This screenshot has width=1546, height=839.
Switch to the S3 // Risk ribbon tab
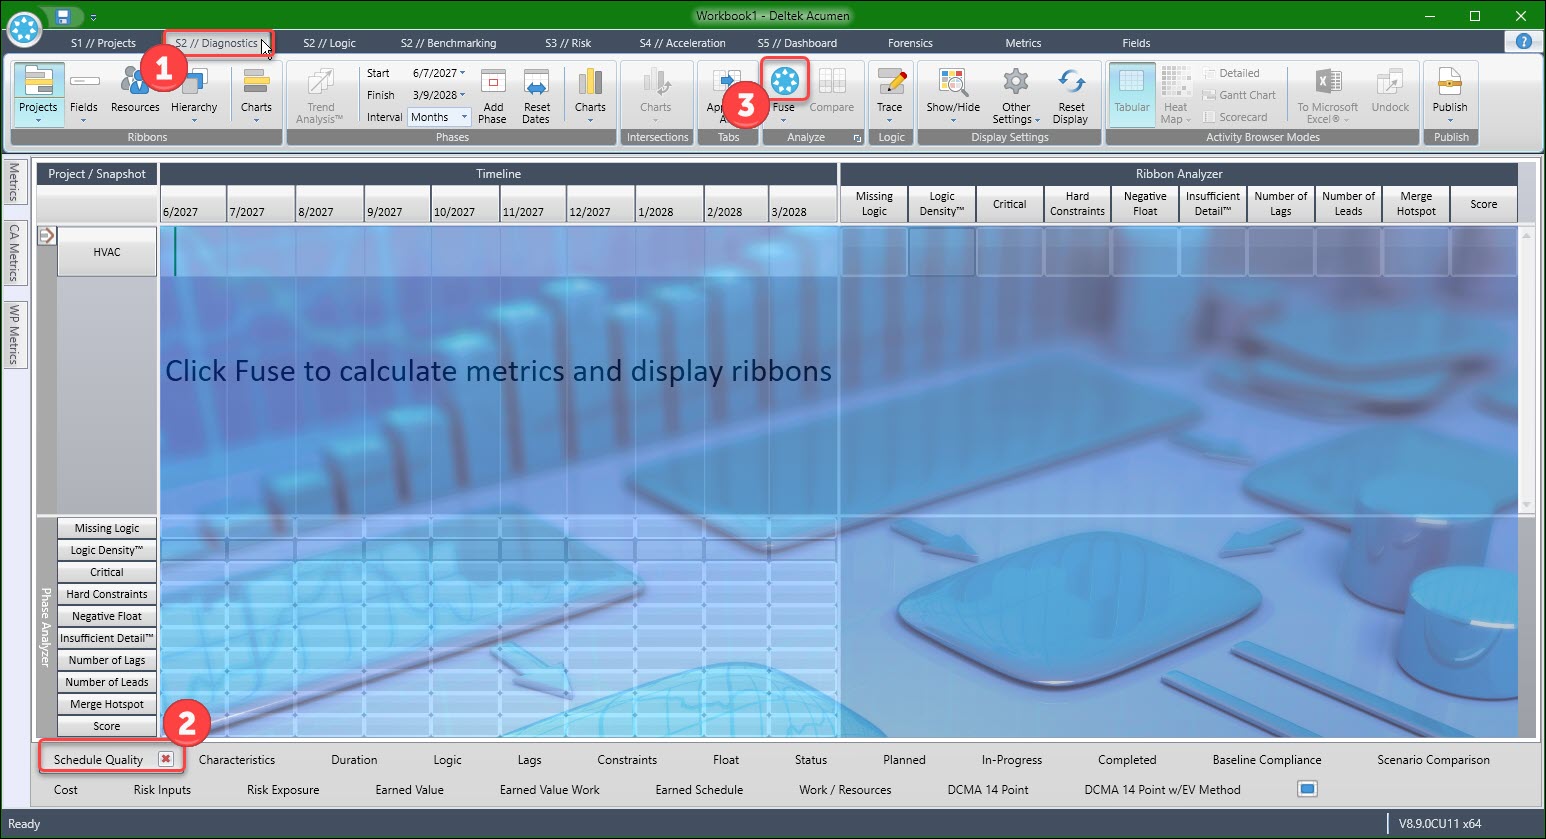[567, 42]
